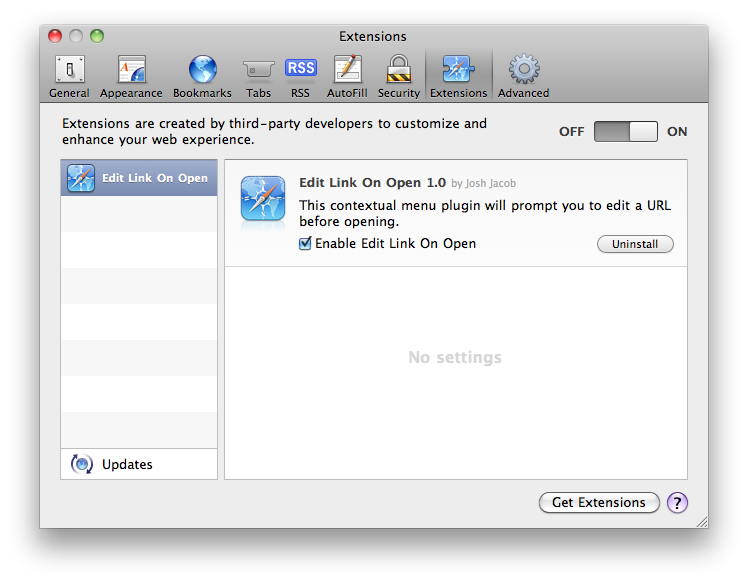This screenshot has width=748, height=583.
Task: Click the Uninstall button
Action: click(635, 244)
